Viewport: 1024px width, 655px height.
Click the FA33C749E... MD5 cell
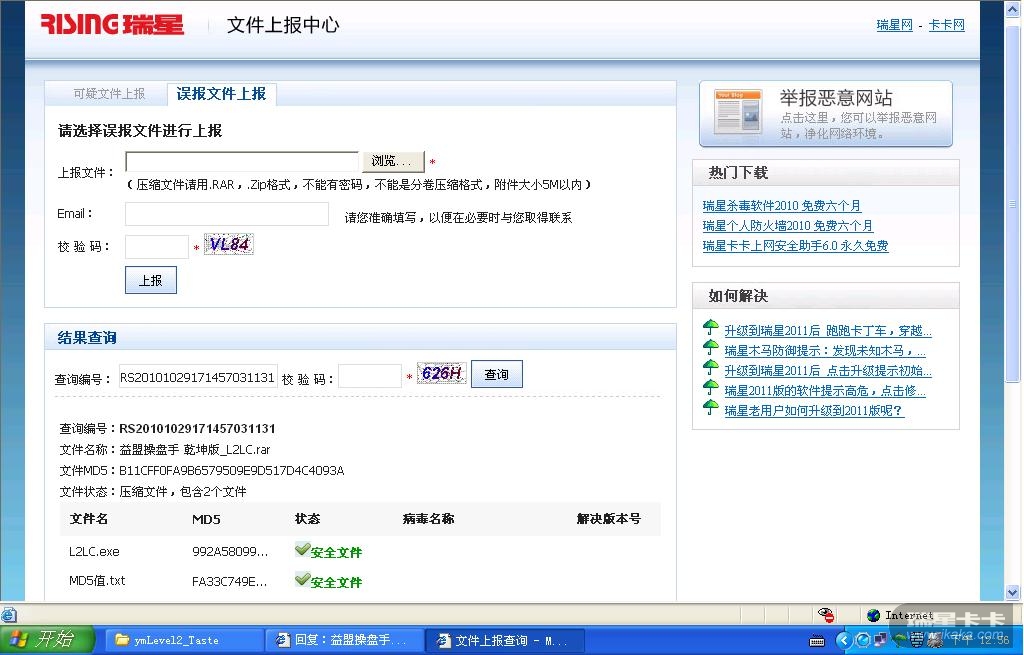tap(229, 582)
